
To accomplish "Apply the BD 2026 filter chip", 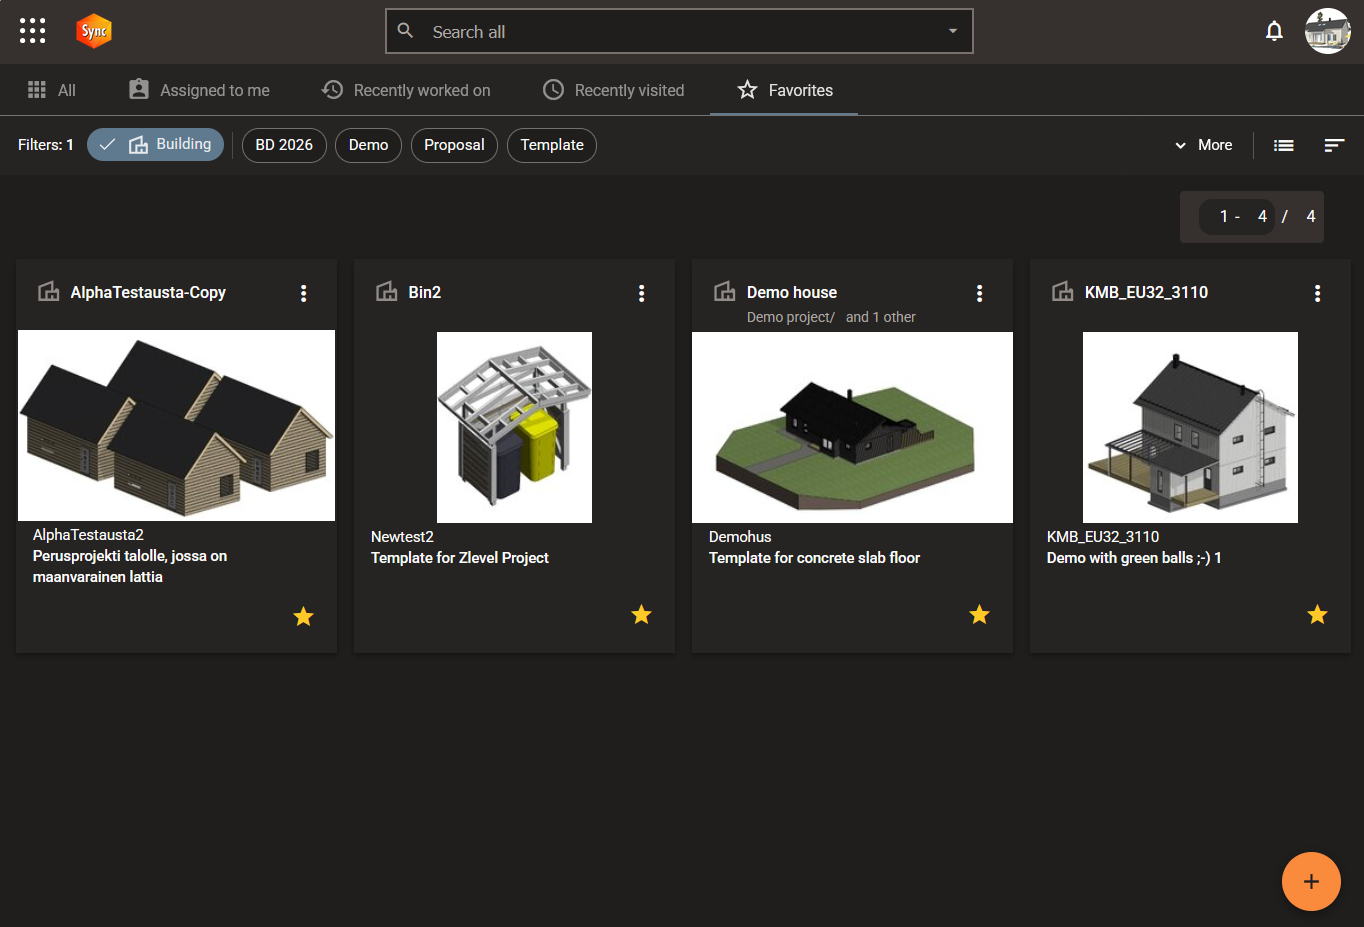I will [284, 145].
